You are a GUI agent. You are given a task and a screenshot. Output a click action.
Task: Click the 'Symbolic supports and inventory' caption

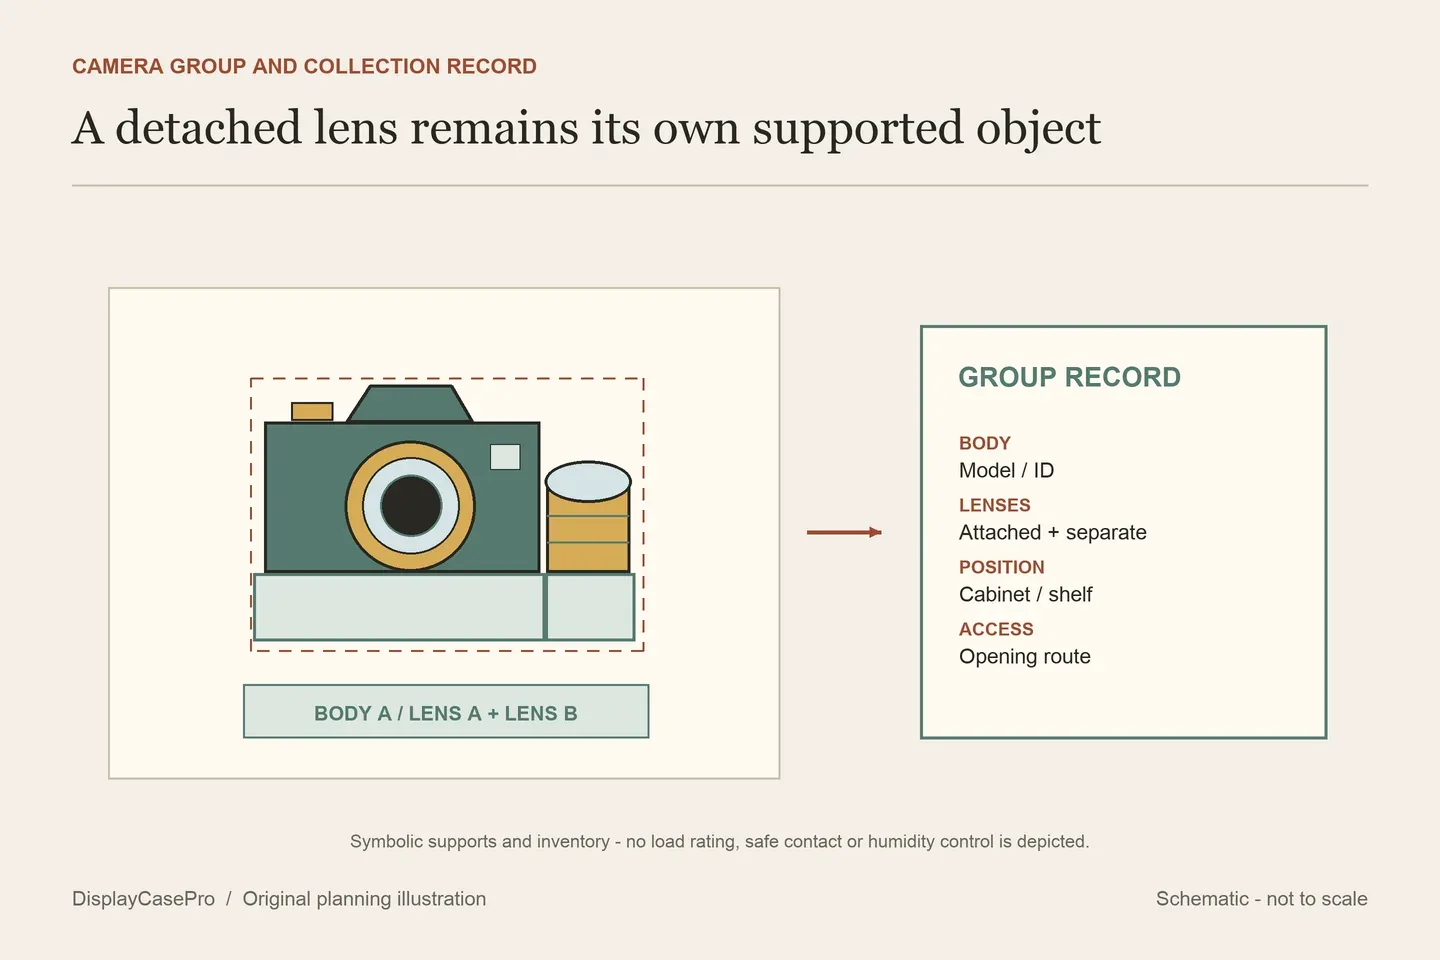[720, 841]
